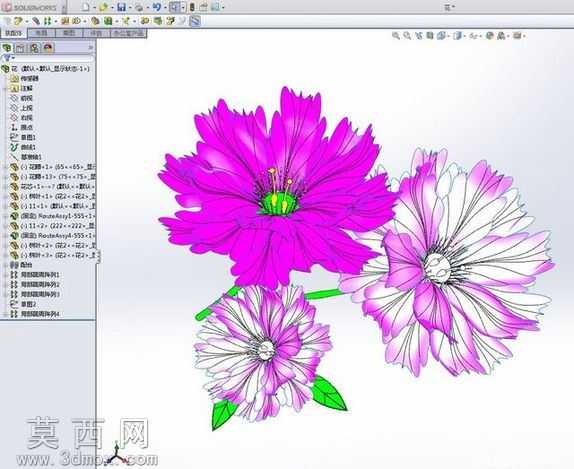Switch to the 草图 (Sketch) tab
Image resolution: width=574 pixels, height=469 pixels.
click(x=69, y=33)
